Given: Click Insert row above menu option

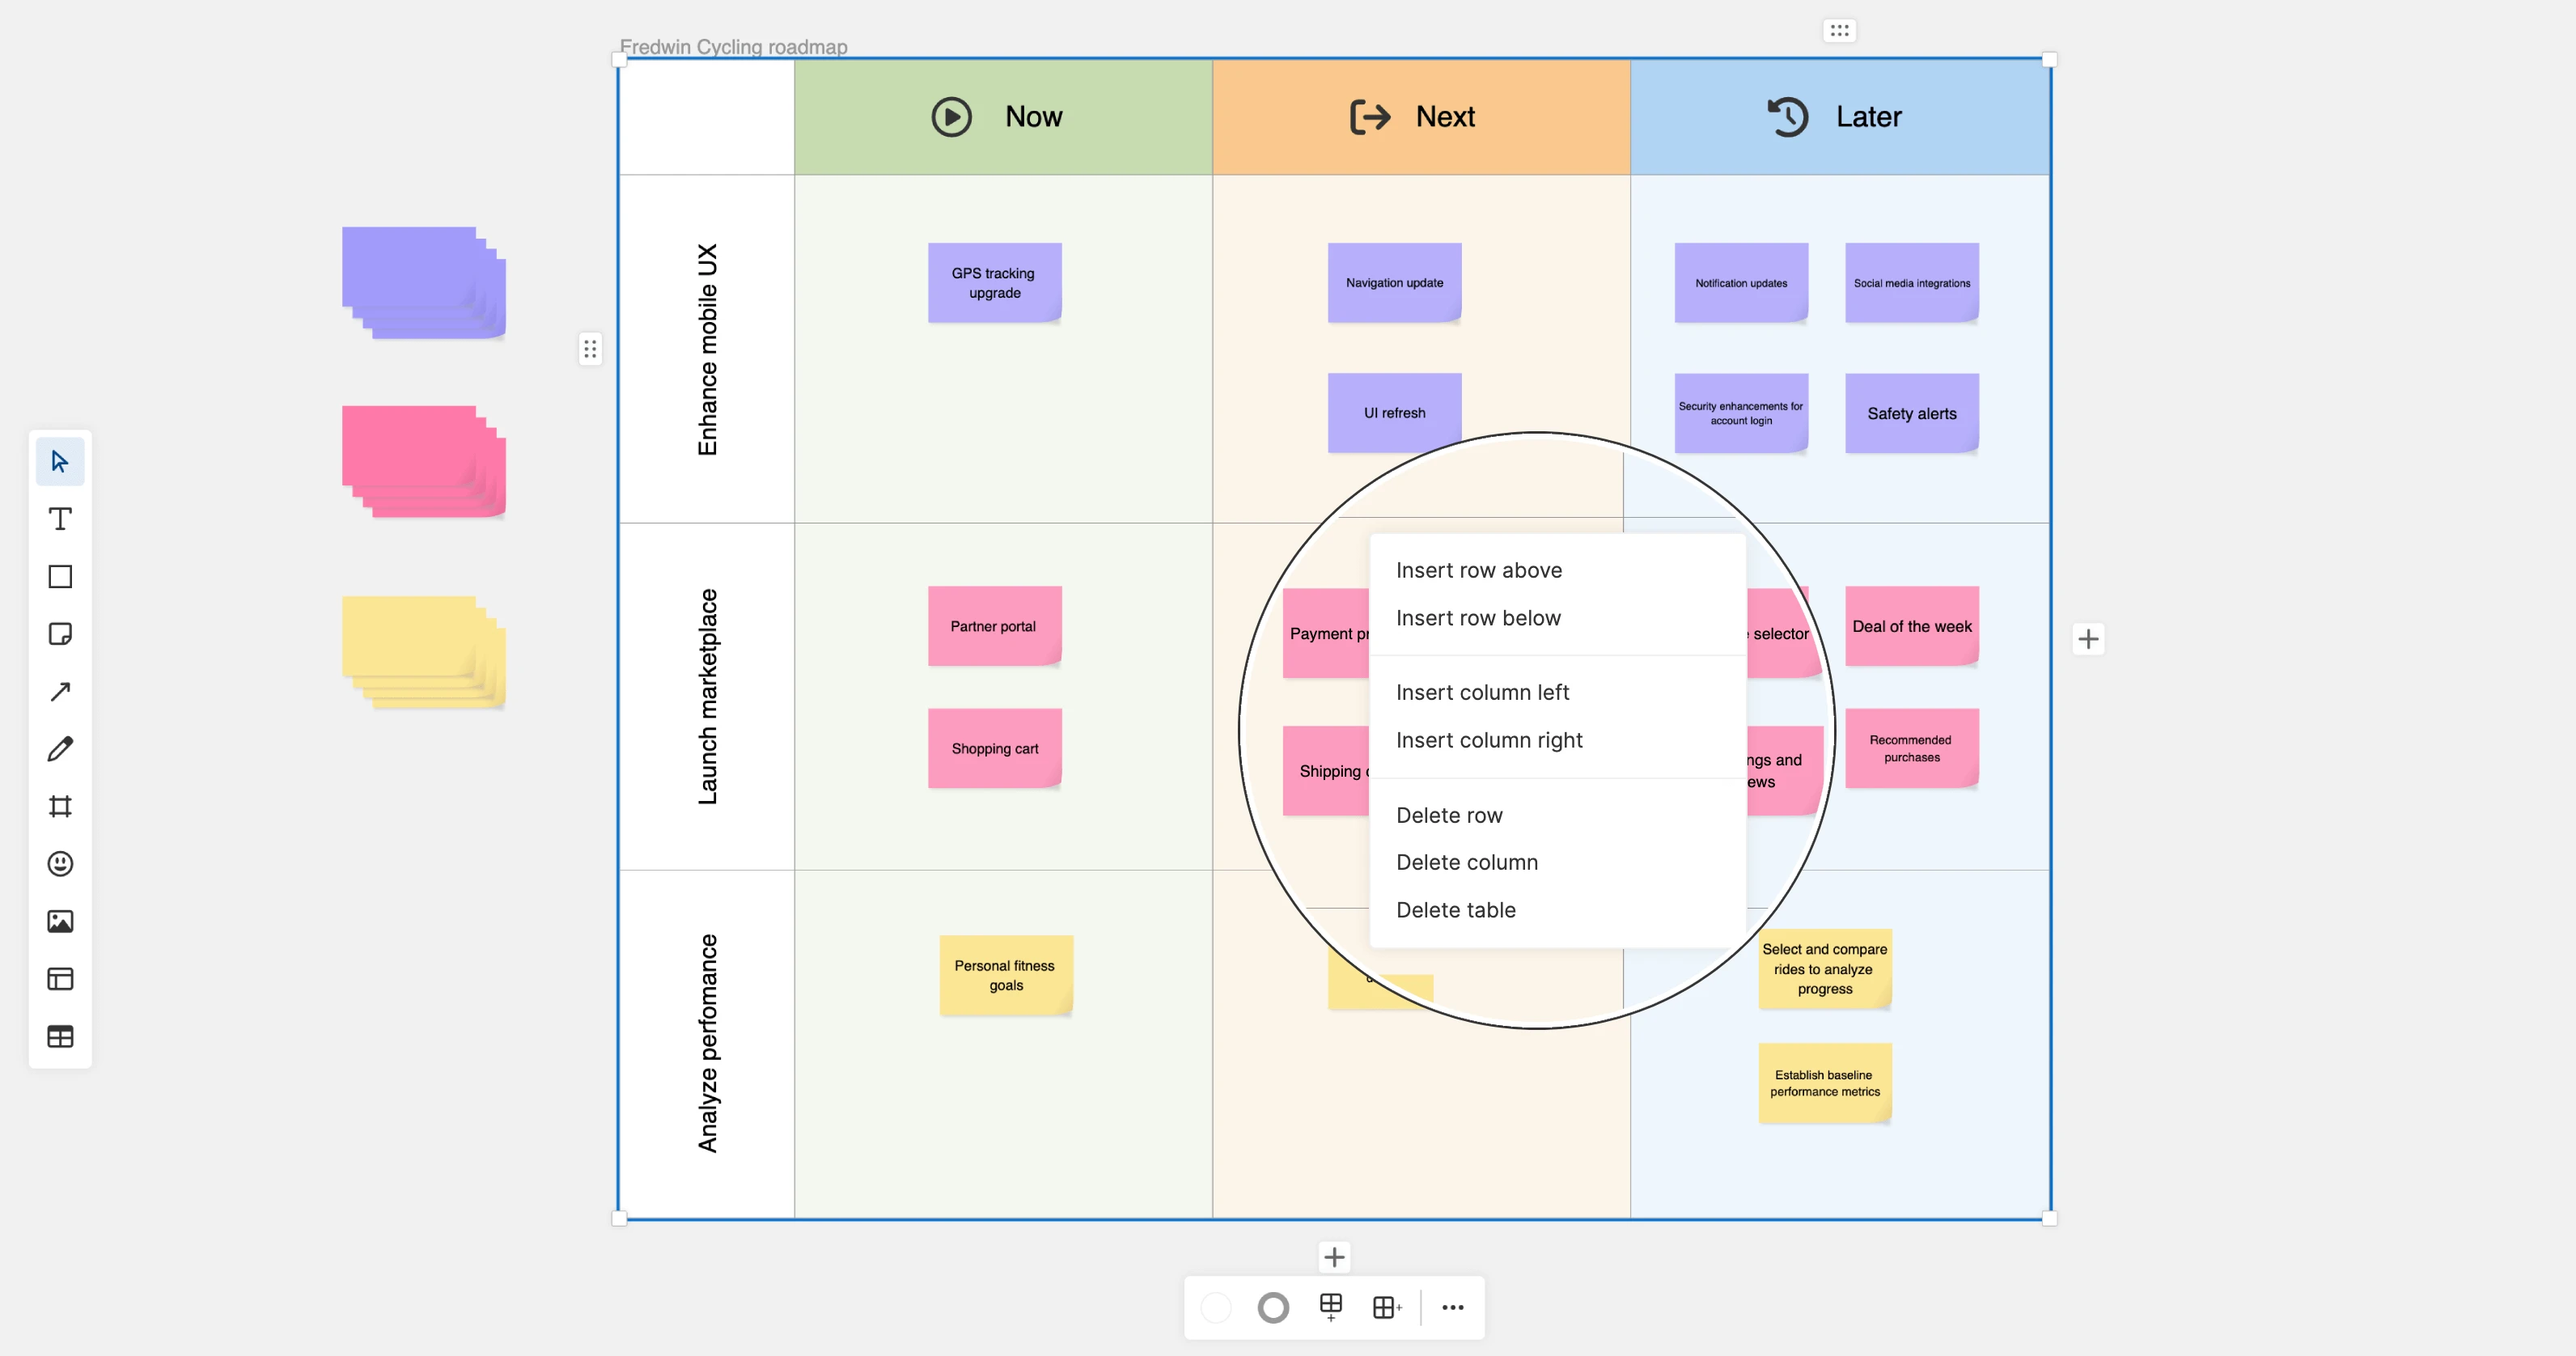Looking at the screenshot, I should click(1478, 570).
